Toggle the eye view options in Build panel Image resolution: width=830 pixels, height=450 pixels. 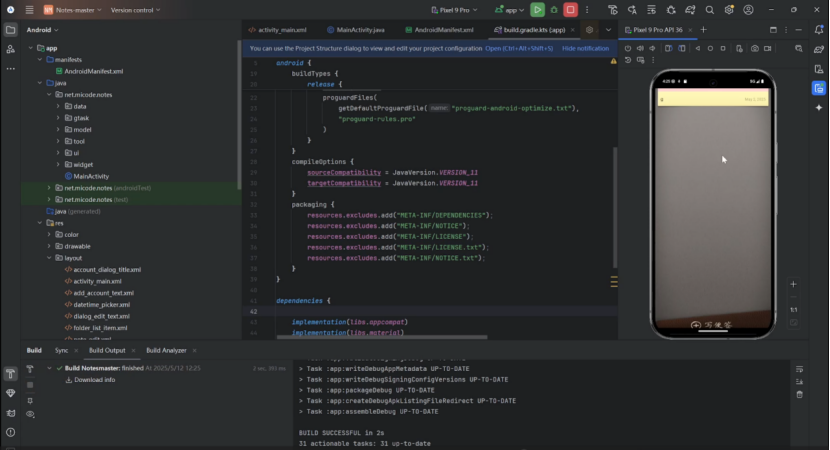[x=30, y=414]
